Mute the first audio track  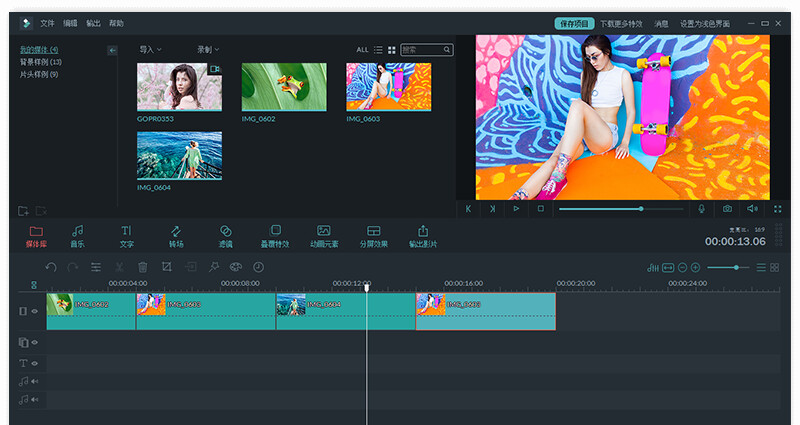pos(34,381)
